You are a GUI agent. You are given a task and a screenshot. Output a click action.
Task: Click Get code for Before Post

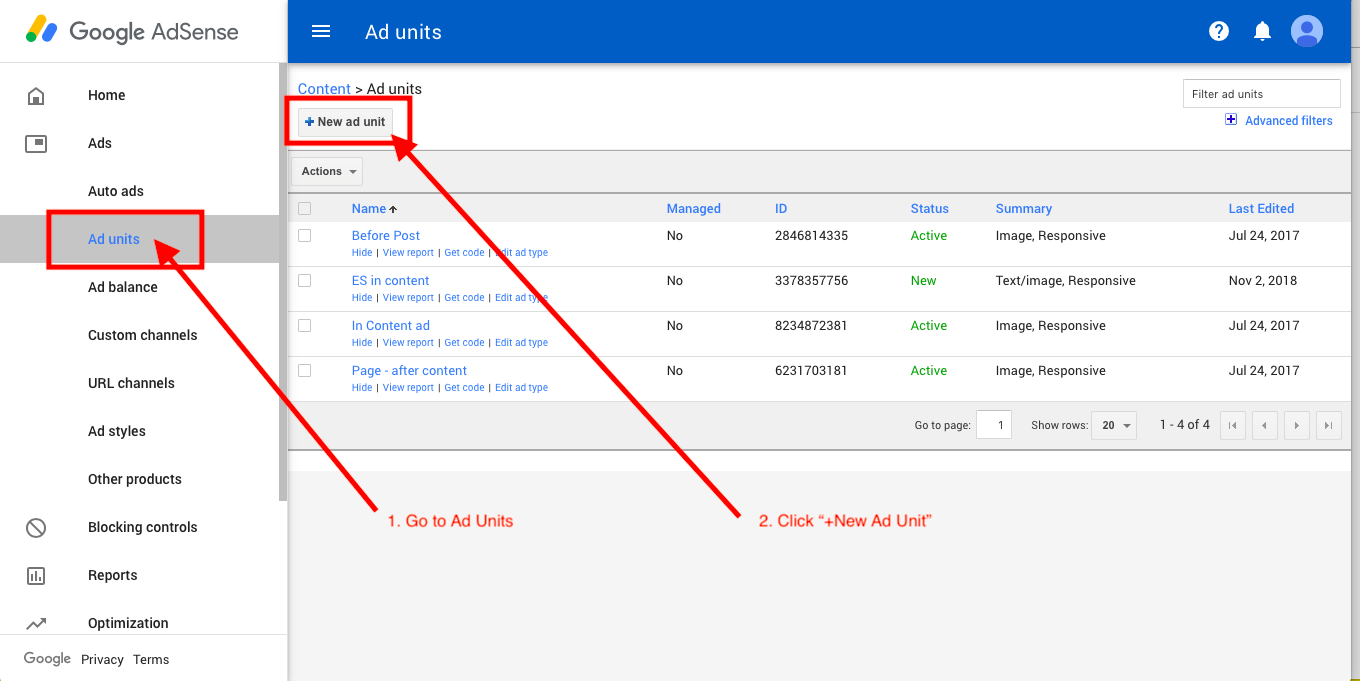click(464, 253)
